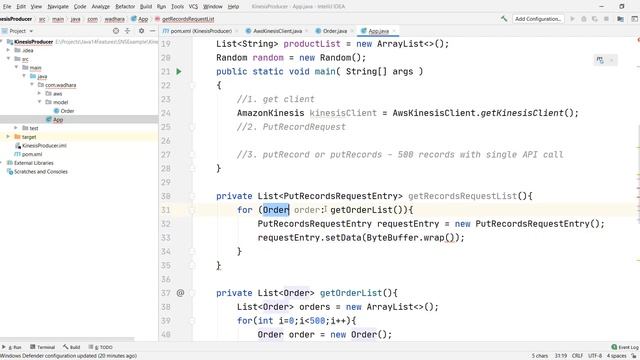Open the Event Log
640x360 pixels.
pyautogui.click(x=625, y=347)
